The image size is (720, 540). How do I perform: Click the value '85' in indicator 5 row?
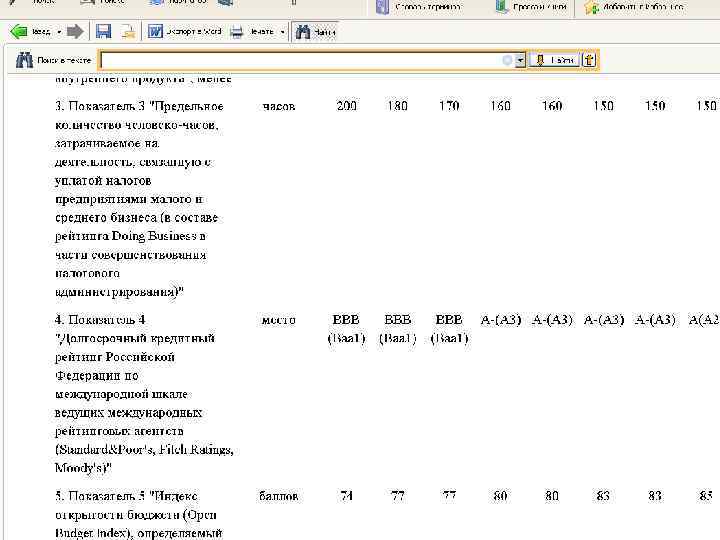click(706, 496)
